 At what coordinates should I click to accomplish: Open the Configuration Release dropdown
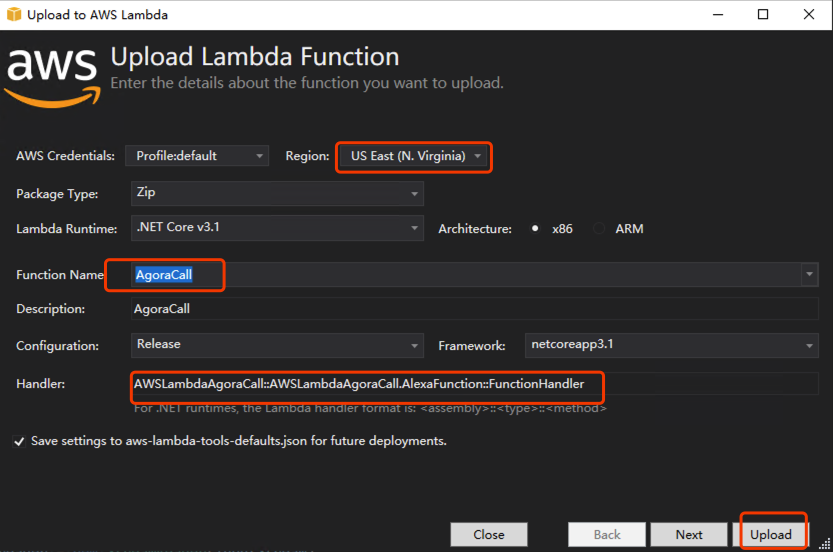(277, 345)
